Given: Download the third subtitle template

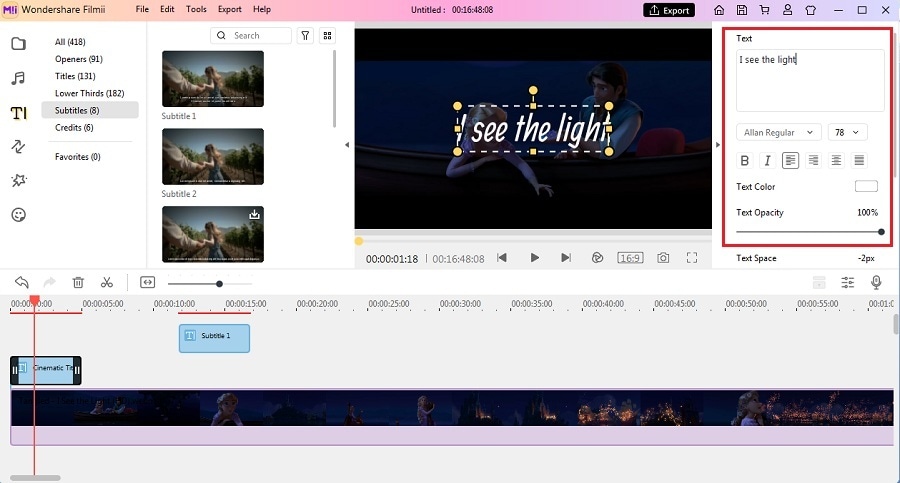Looking at the screenshot, I should [254, 215].
